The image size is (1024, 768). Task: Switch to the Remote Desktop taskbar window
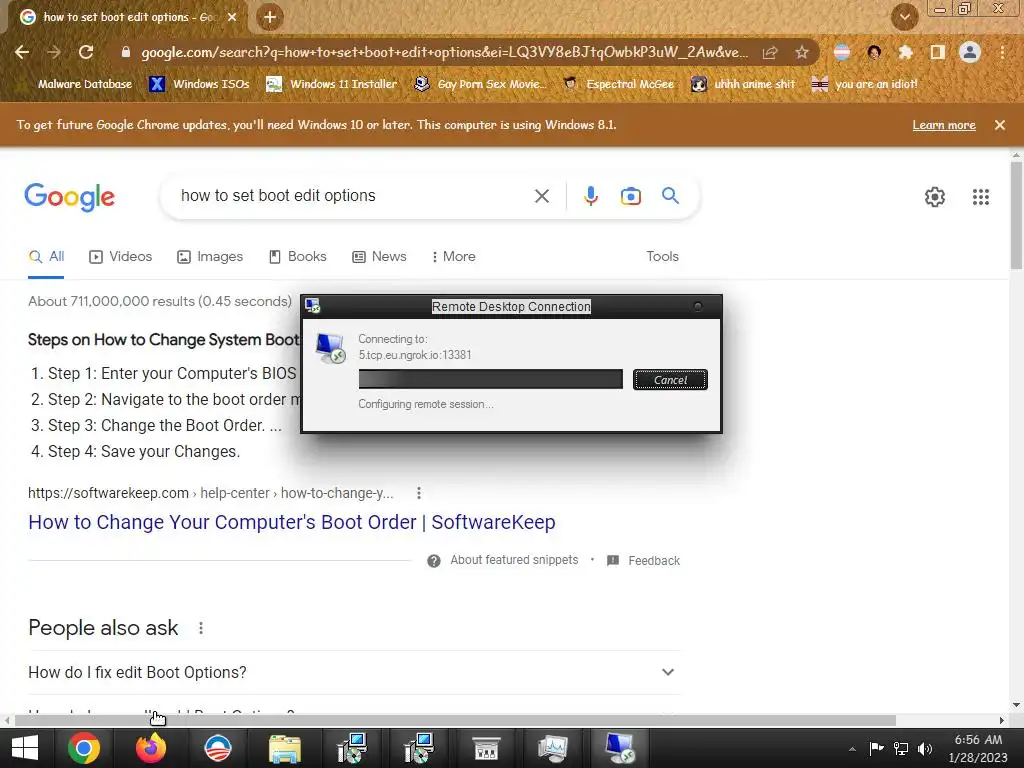coord(619,748)
